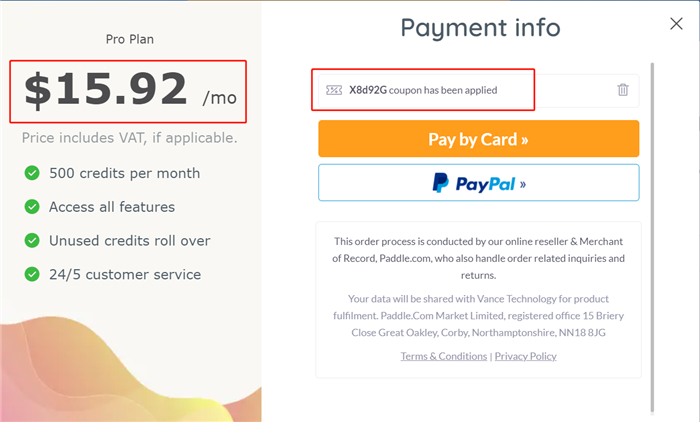
Task: Choose the PayPal payment button
Action: pyautogui.click(x=479, y=183)
